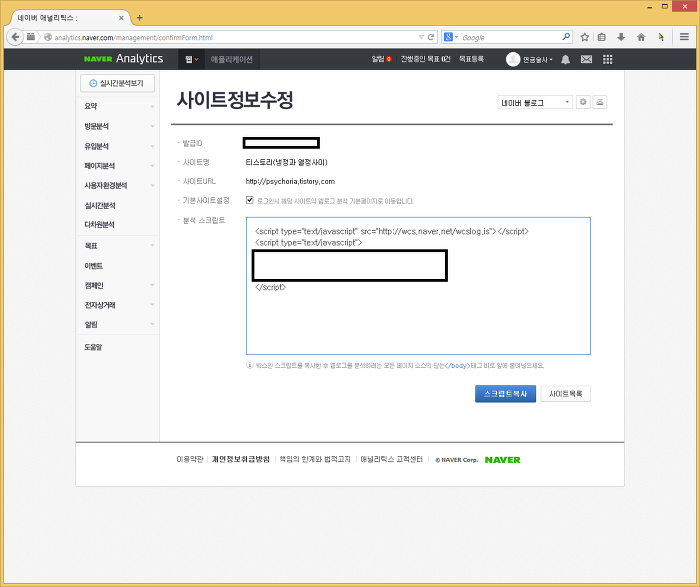Open 이벤트 in the sidebar
Viewport: 700px width, 587px height.
point(93,266)
